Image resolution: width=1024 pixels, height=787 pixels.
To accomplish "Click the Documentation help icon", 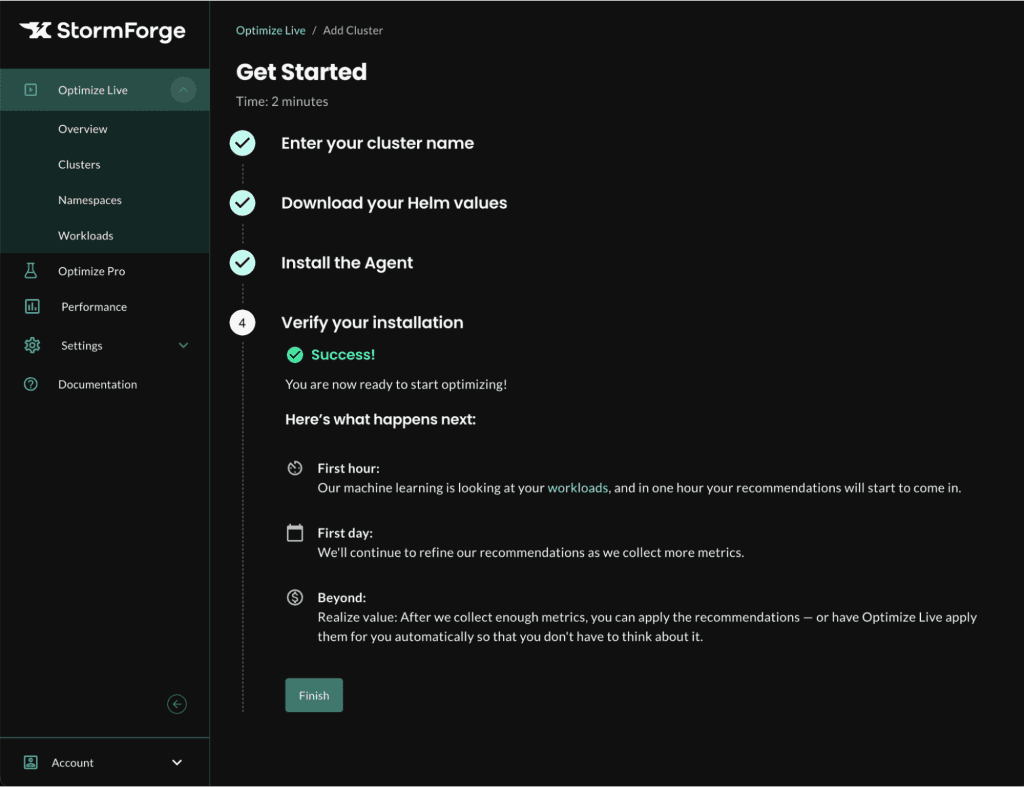I will [x=31, y=384].
